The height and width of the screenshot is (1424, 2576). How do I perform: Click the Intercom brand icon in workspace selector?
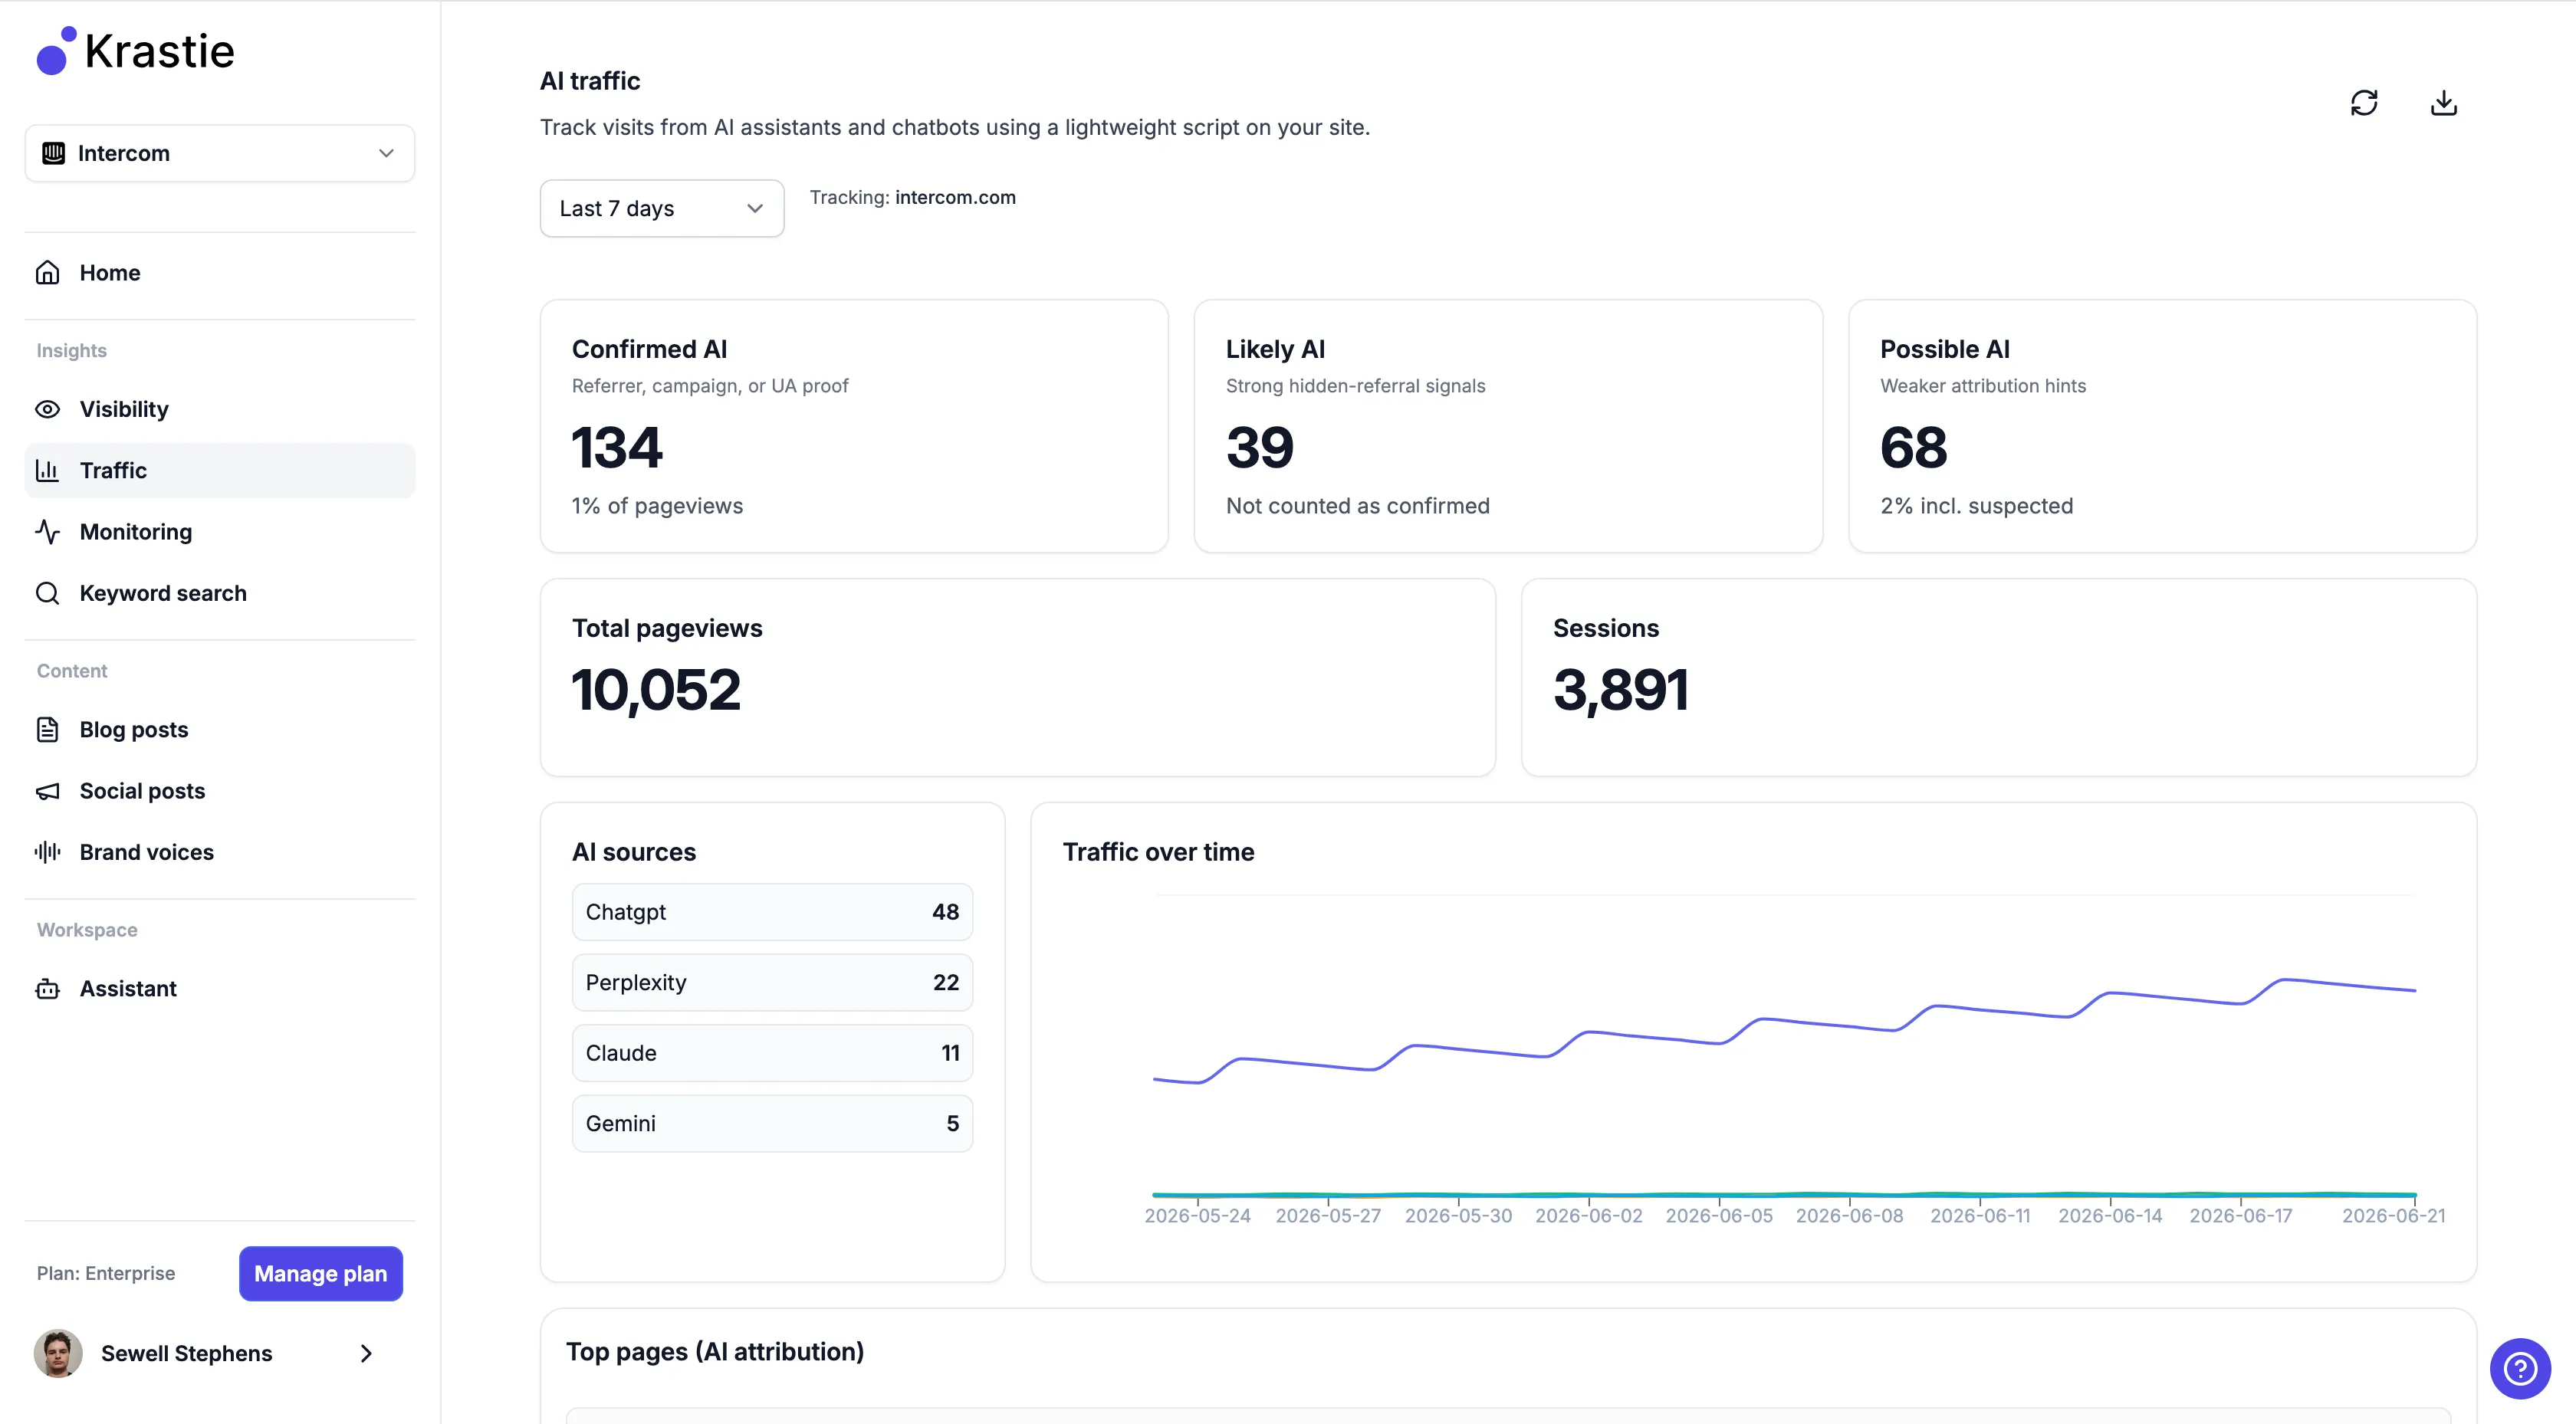(x=53, y=153)
